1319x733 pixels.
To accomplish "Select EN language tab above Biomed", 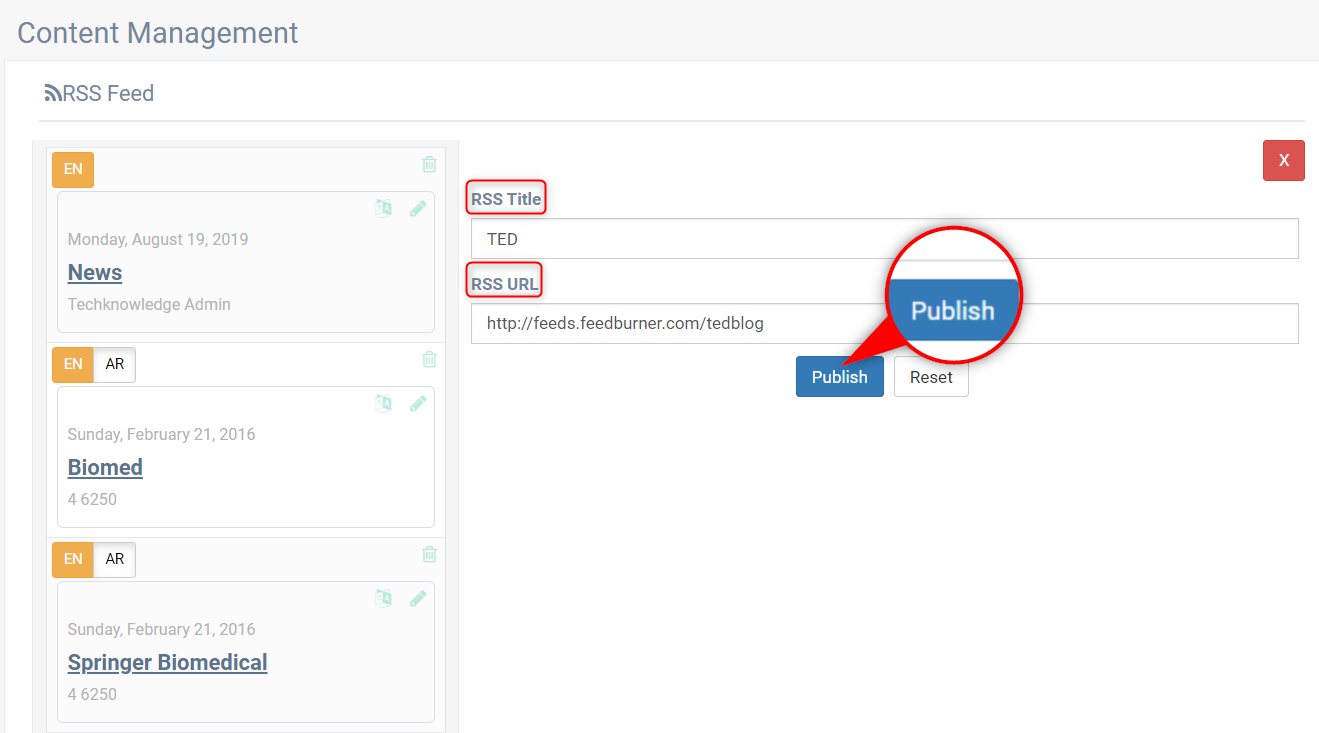I will tap(73, 364).
